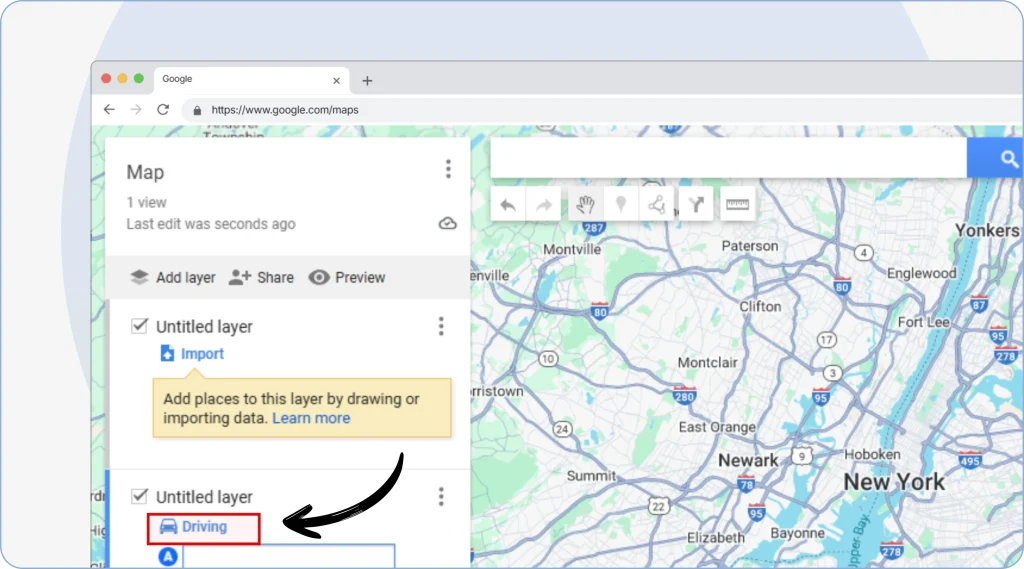Click the Share button

click(x=261, y=278)
